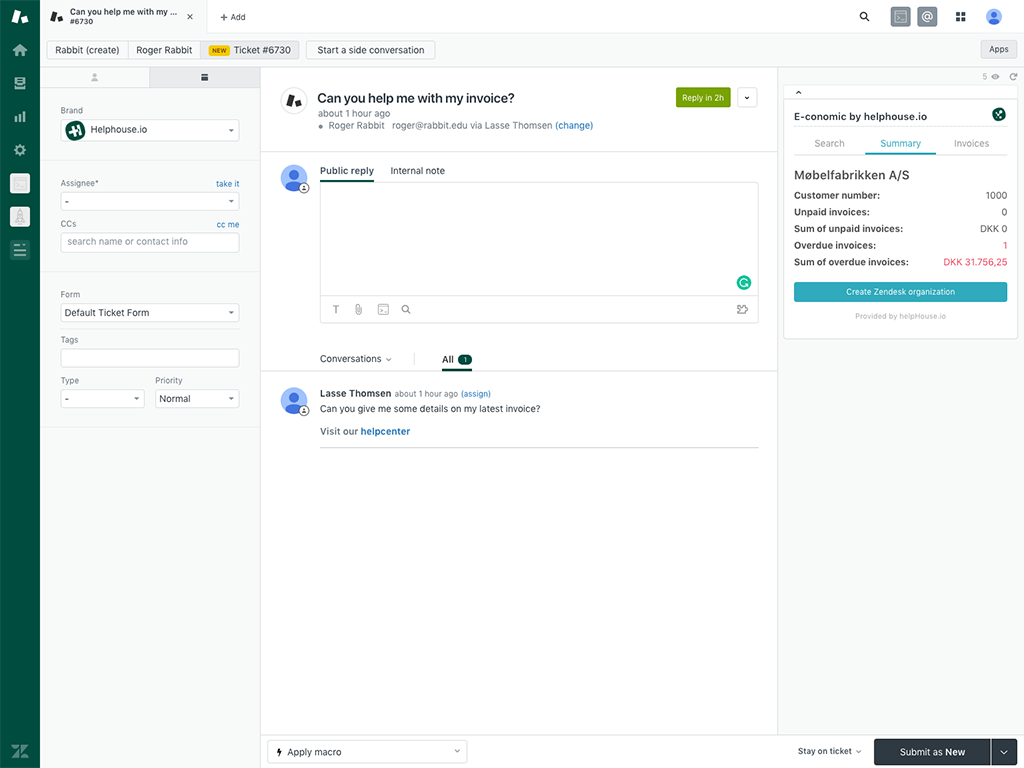
Task: Switch to Internal note tab
Action: [x=417, y=171]
